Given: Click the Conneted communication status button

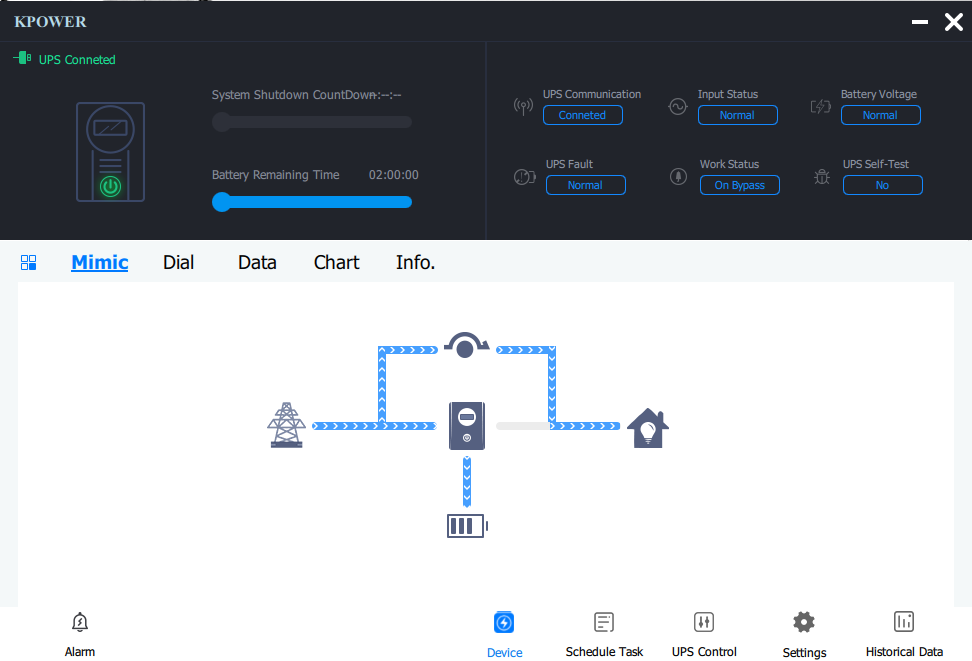Looking at the screenshot, I should 583,115.
